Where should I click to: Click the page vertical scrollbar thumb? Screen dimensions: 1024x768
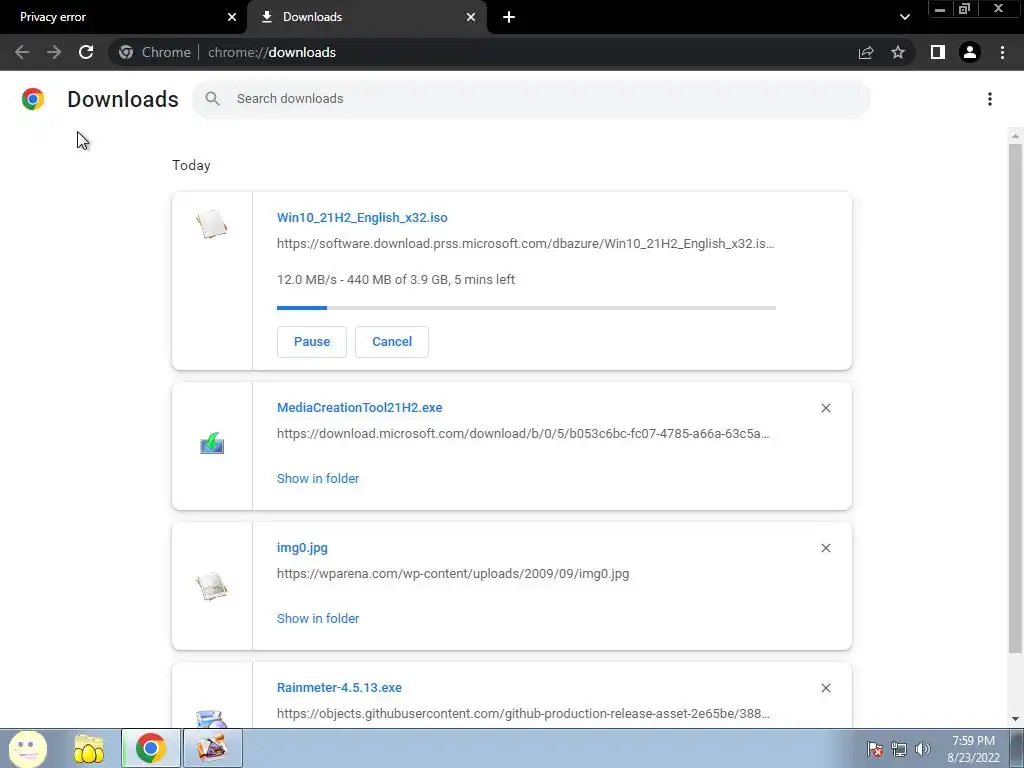click(x=1015, y=398)
